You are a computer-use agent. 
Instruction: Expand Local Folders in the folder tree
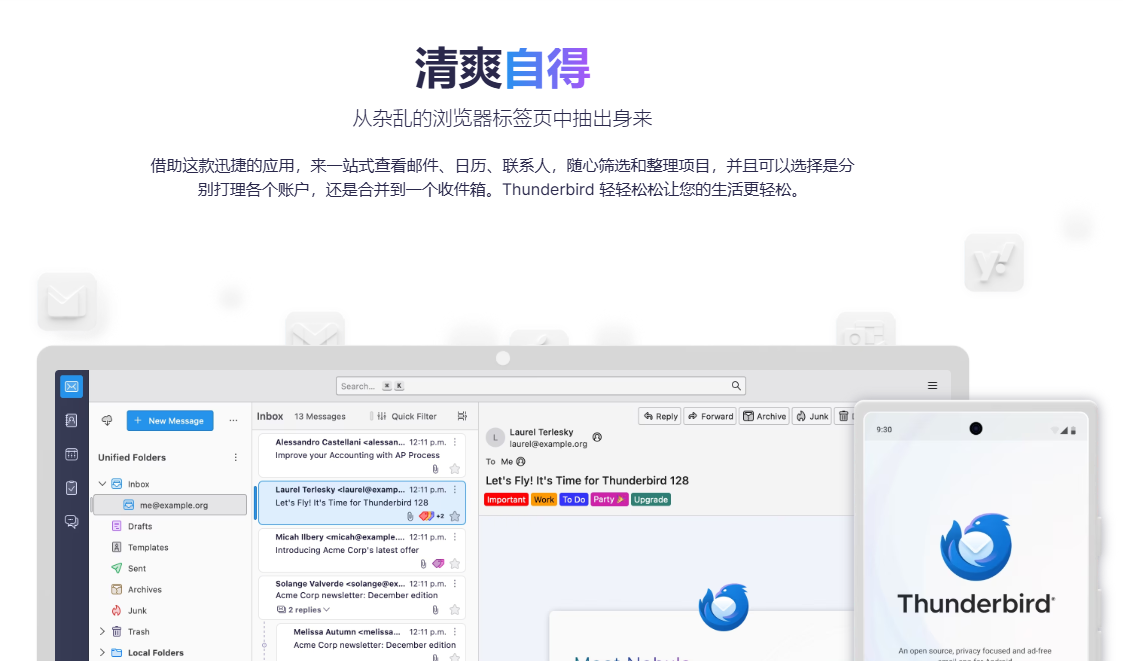tap(102, 652)
